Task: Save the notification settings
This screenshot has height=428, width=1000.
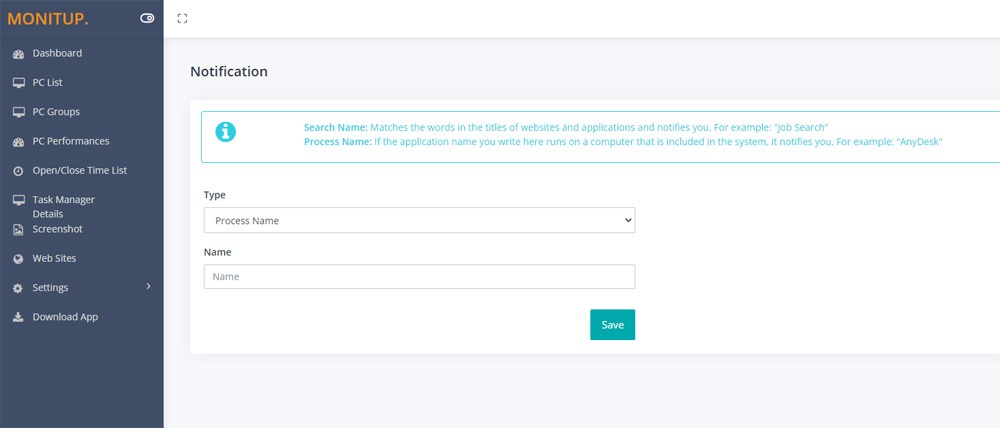Action: click(612, 325)
